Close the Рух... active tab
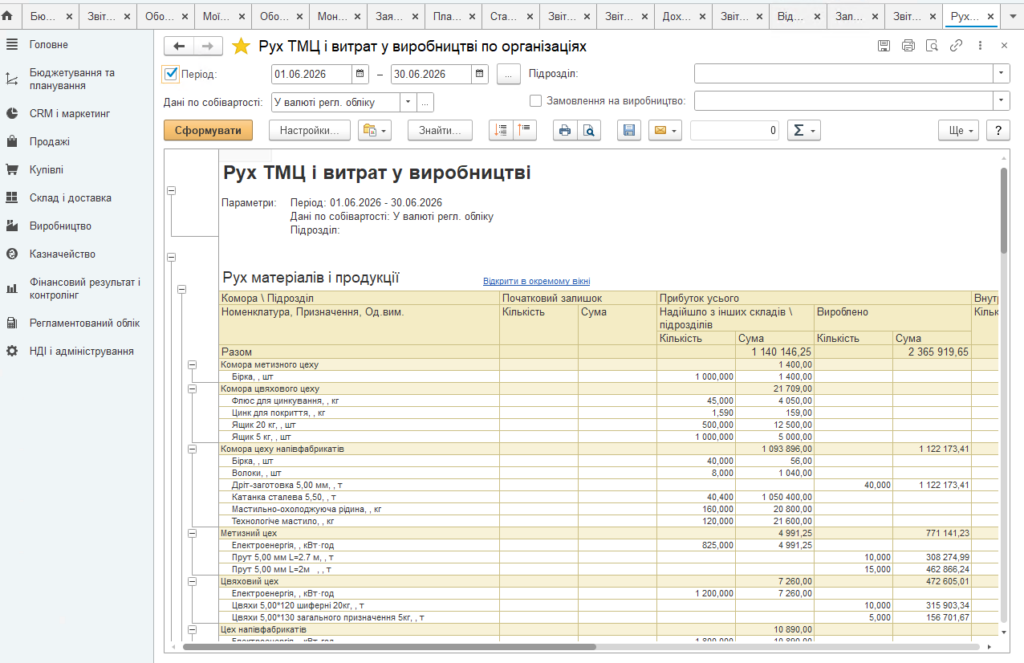The height and width of the screenshot is (663, 1024). click(x=991, y=16)
